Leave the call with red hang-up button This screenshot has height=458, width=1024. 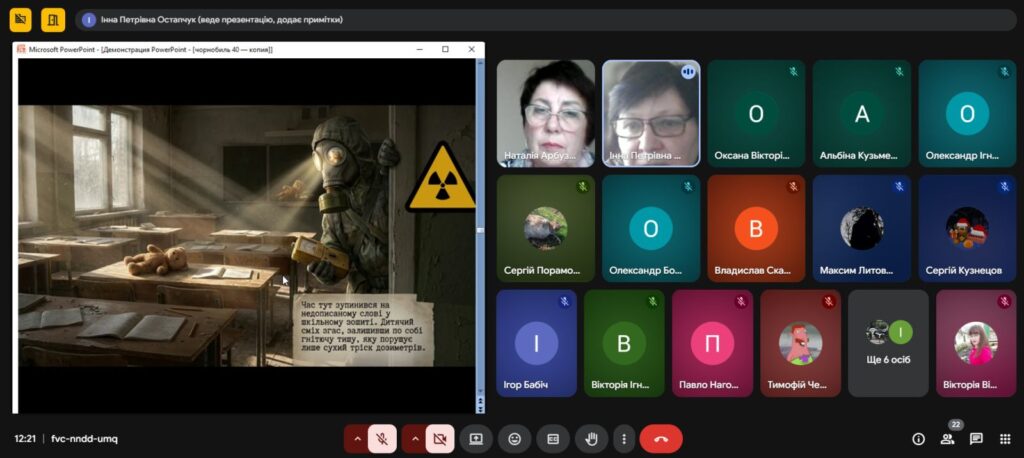point(660,438)
